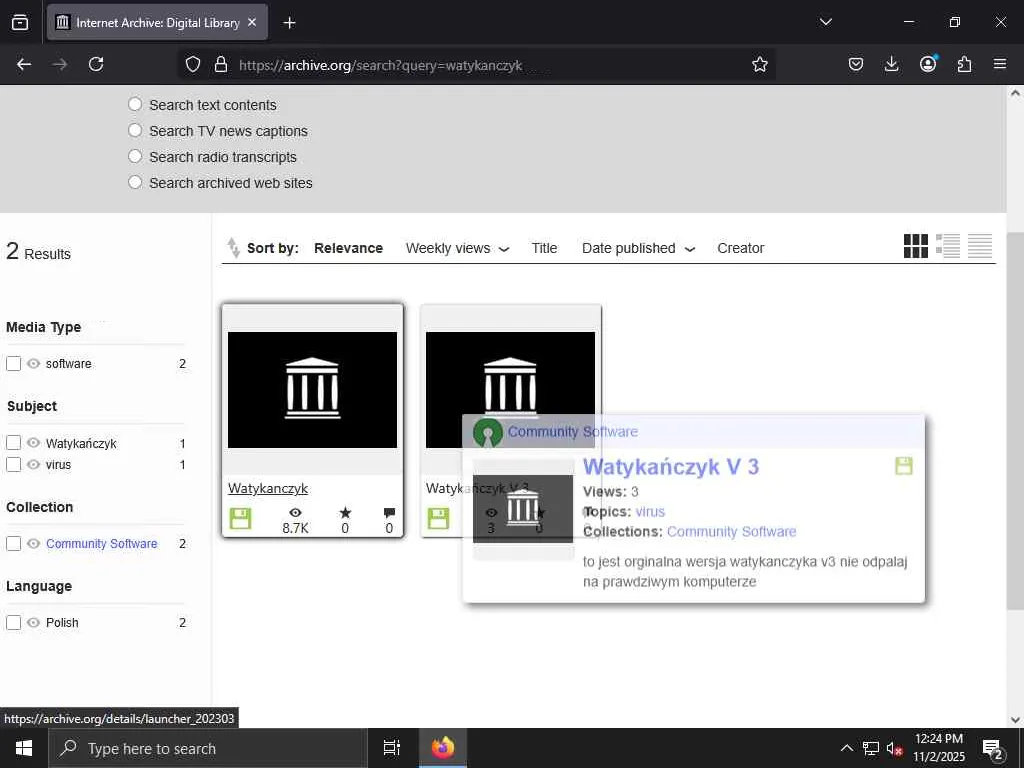Viewport: 1024px width, 768px height.
Task: Click the taskbar search box
Action: 208,748
